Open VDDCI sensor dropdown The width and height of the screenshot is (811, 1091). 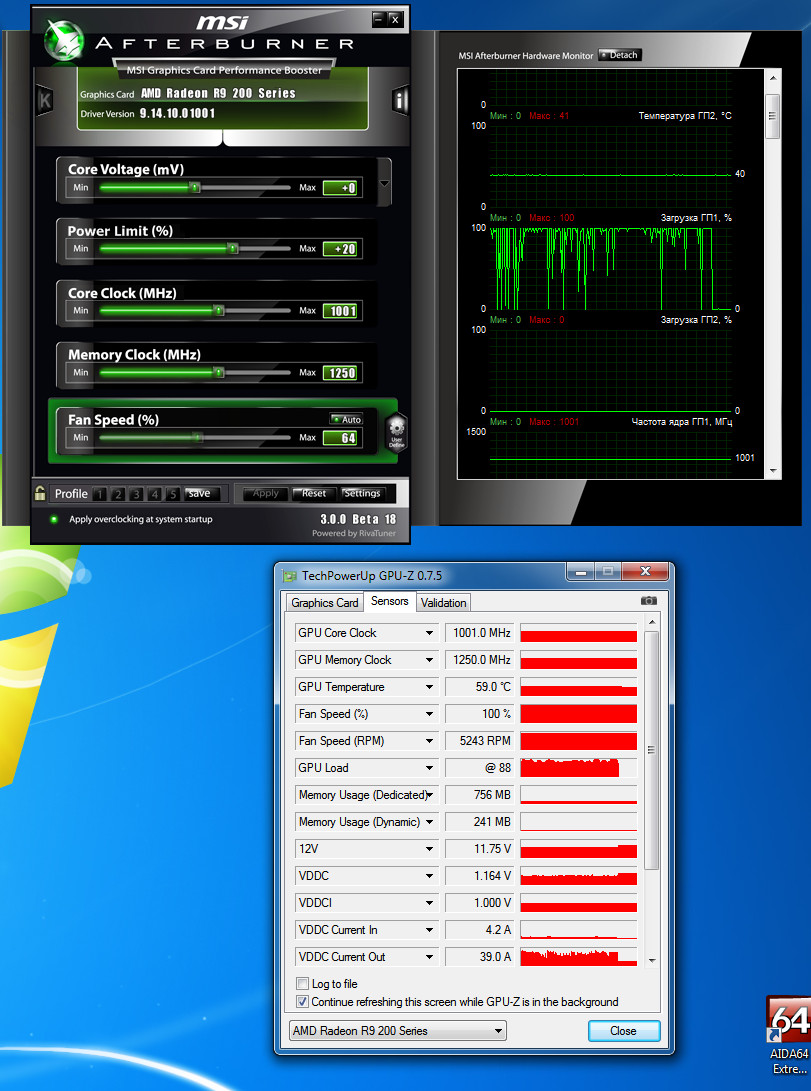point(429,902)
